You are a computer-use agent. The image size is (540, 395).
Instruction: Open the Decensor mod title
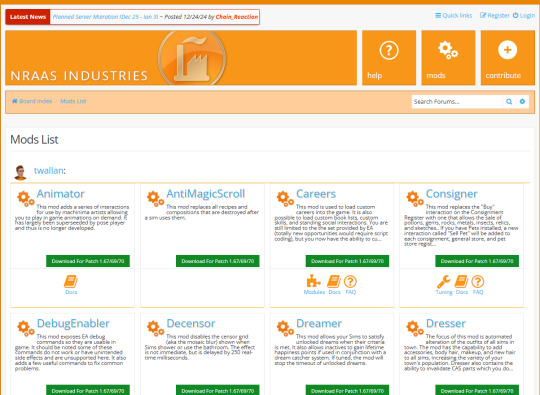[191, 324]
